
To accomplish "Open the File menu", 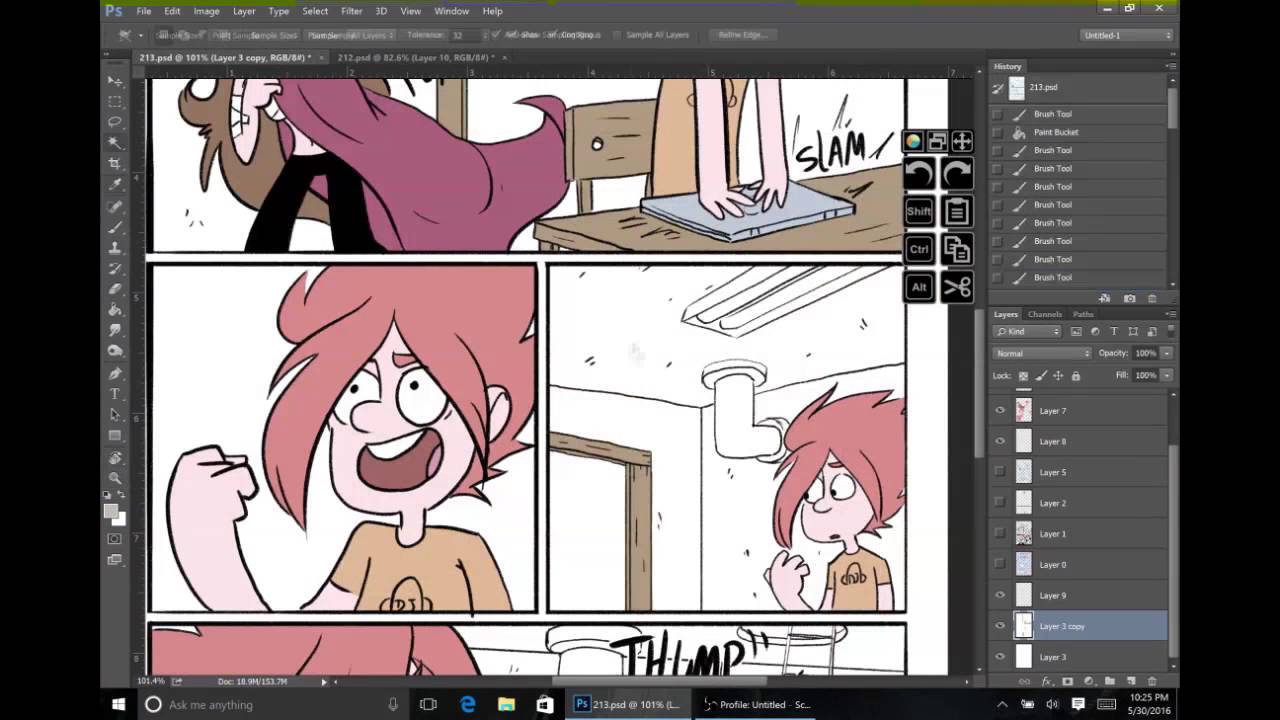I will [x=144, y=11].
